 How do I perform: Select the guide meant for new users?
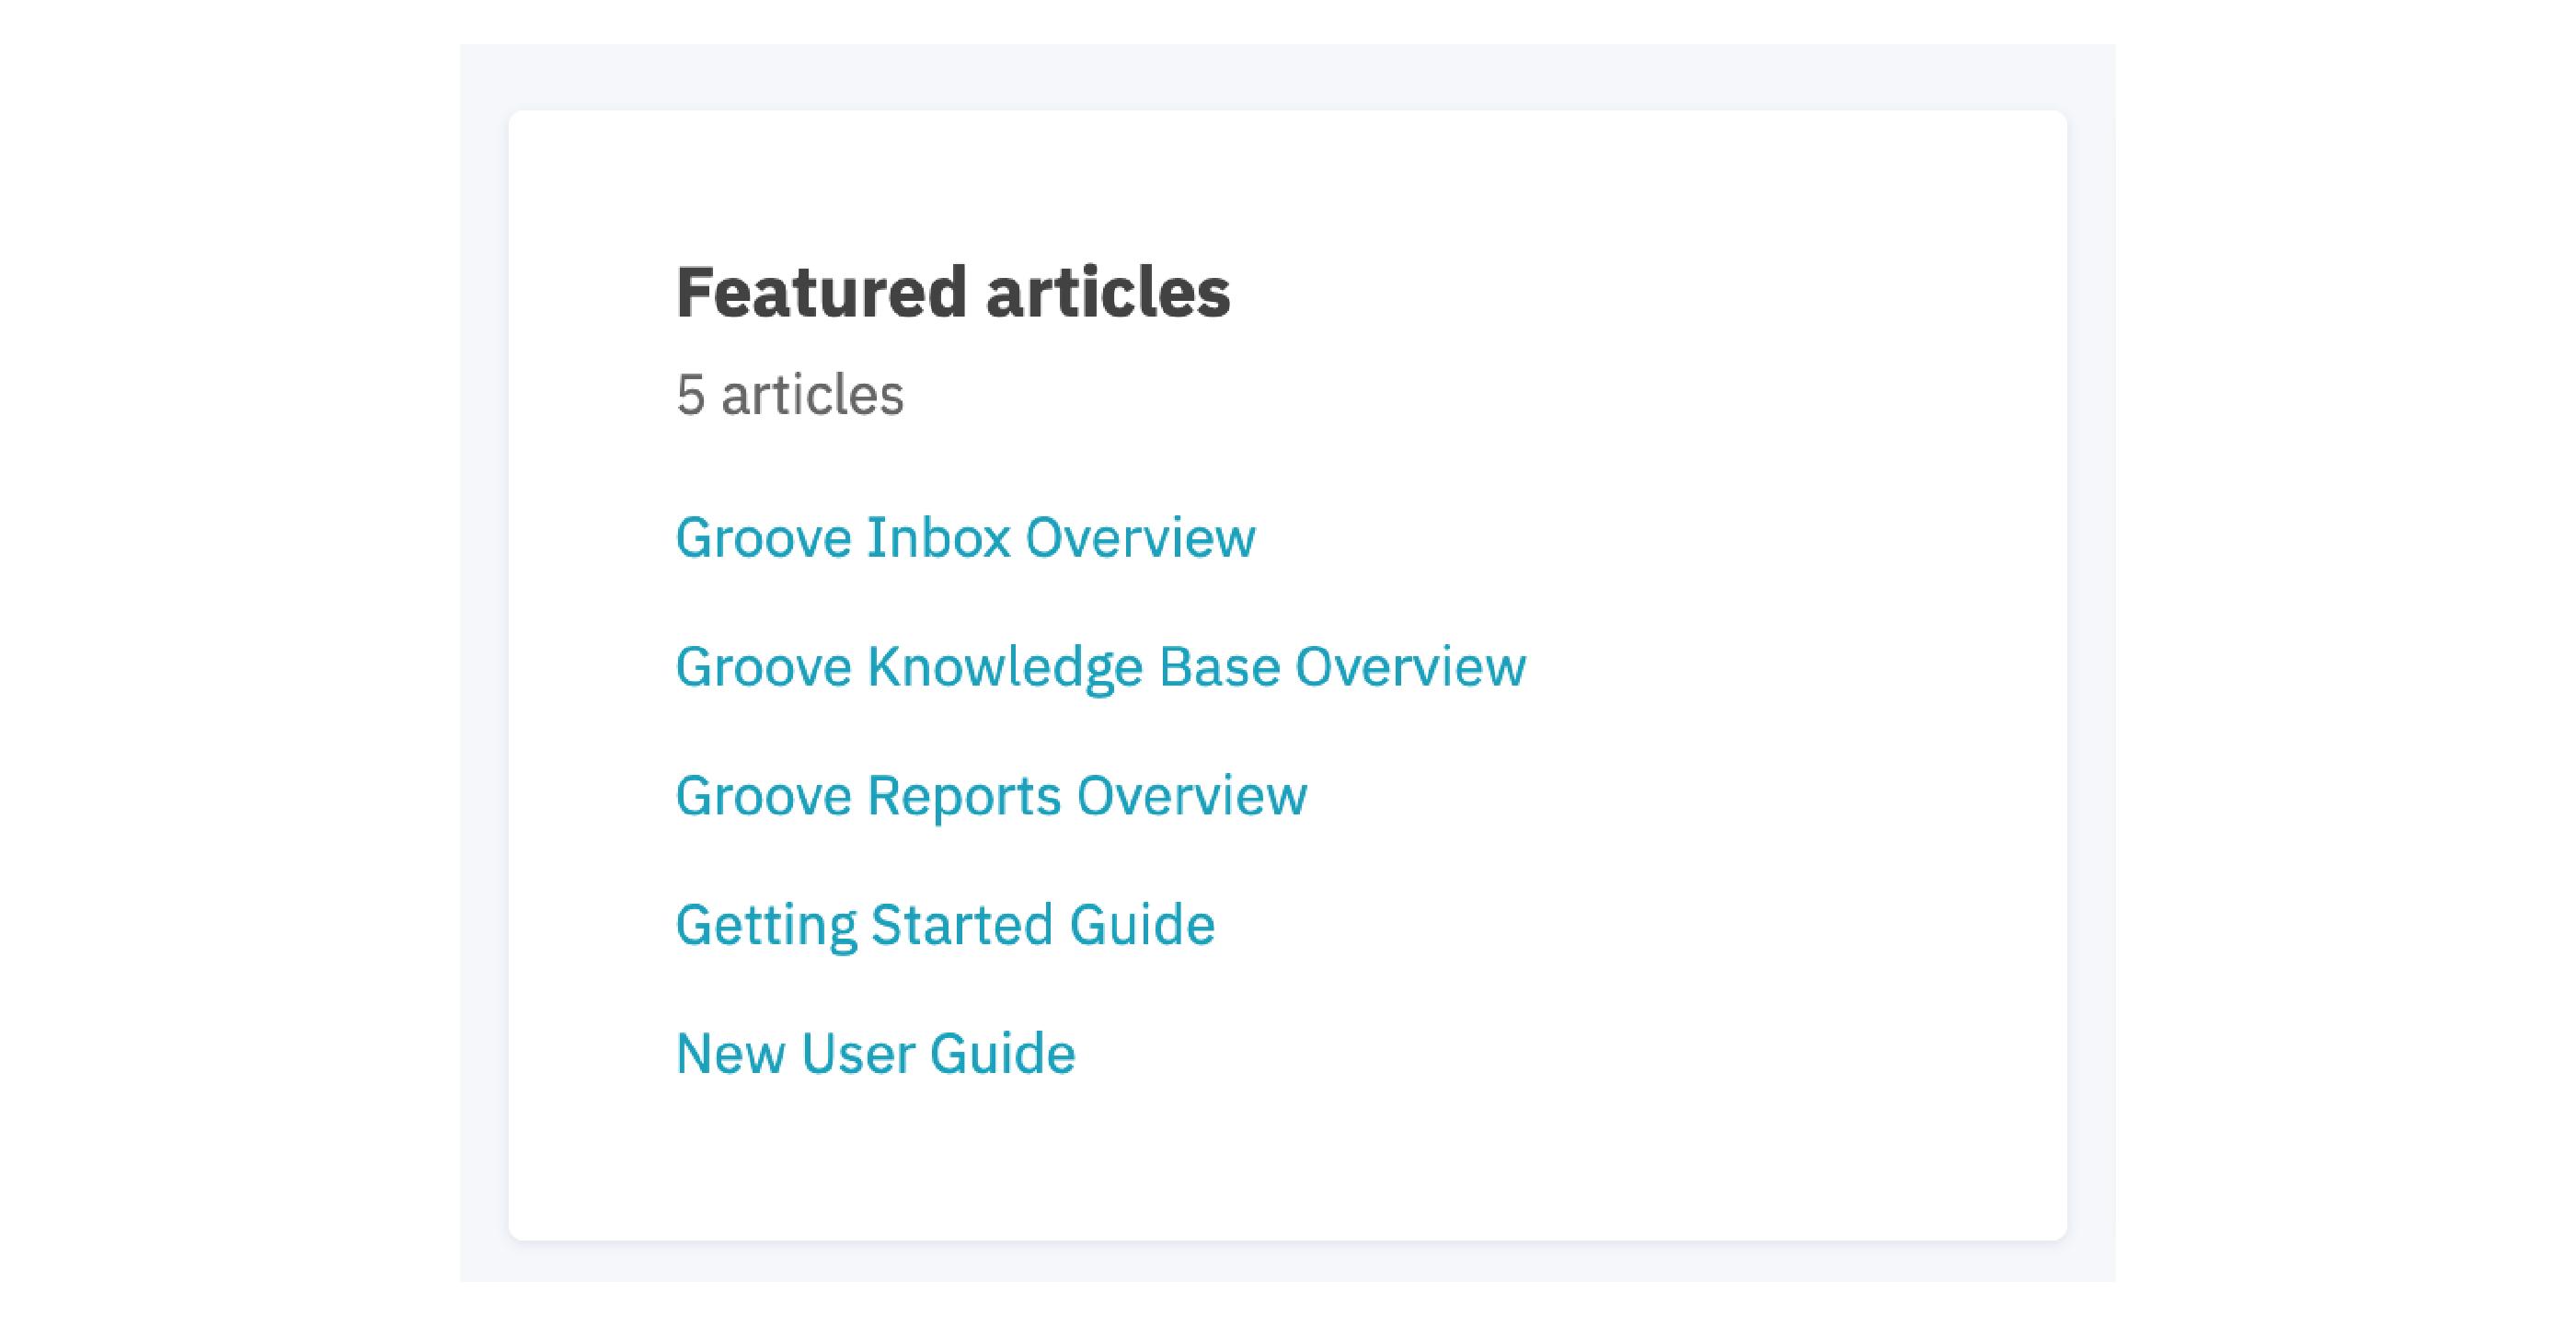tap(875, 1052)
